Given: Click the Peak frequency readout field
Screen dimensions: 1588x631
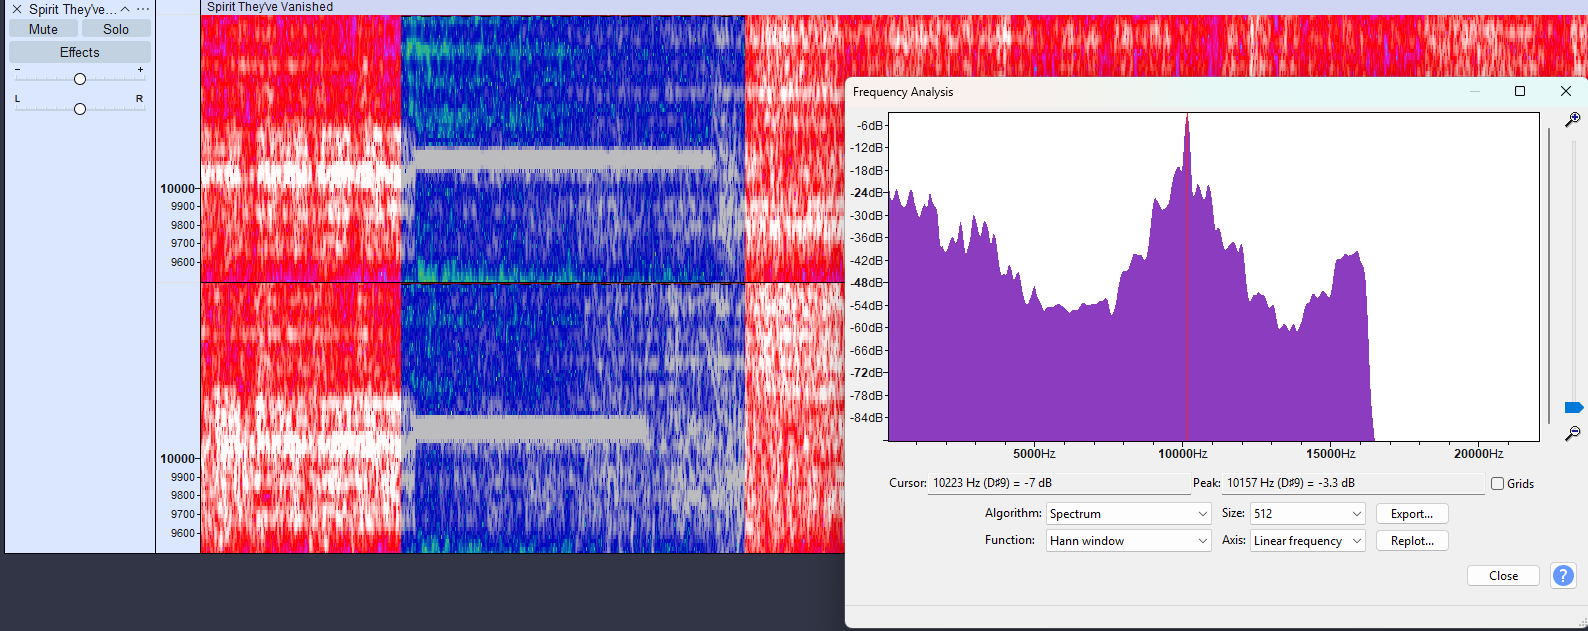Looking at the screenshot, I should click(1353, 483).
